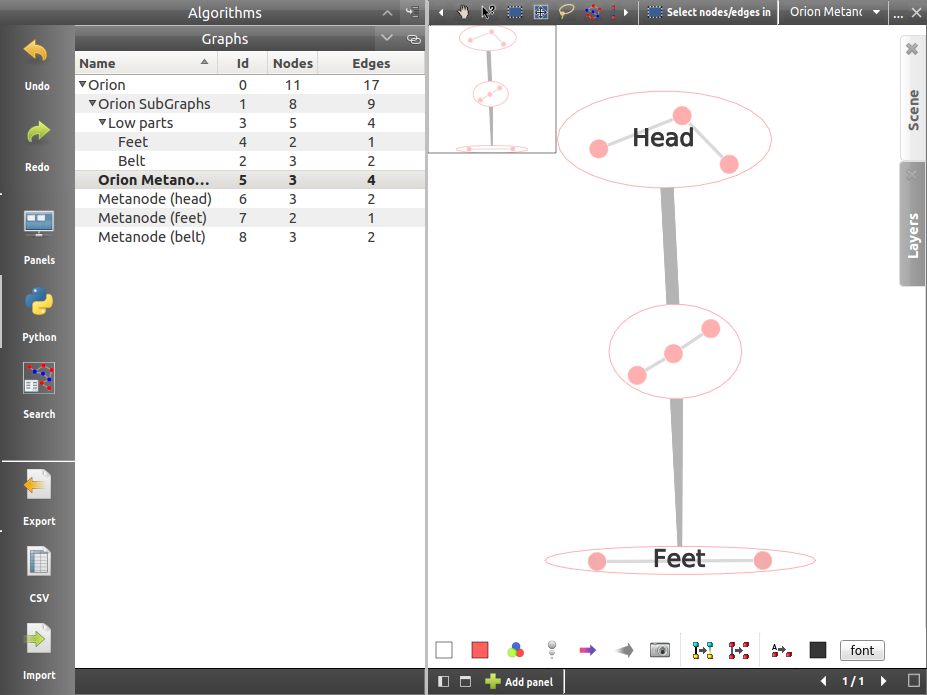Open the Orion Metanode graph dropdown

[x=834, y=12]
